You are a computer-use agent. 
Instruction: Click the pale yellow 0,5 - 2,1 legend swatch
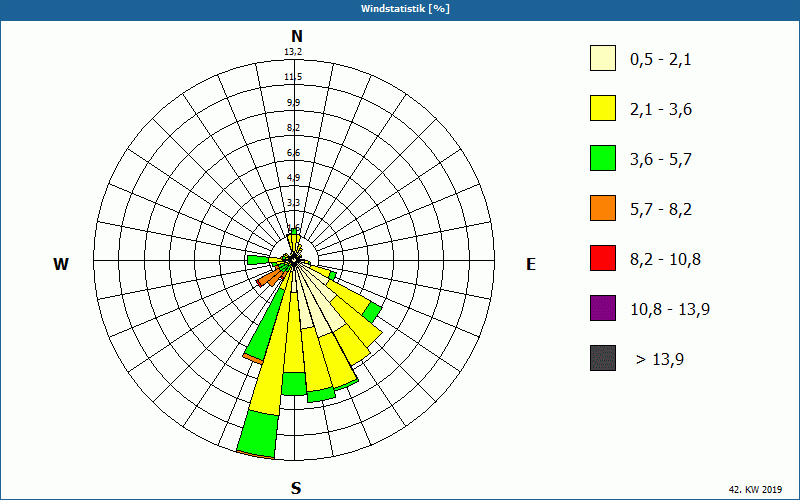[x=603, y=58]
